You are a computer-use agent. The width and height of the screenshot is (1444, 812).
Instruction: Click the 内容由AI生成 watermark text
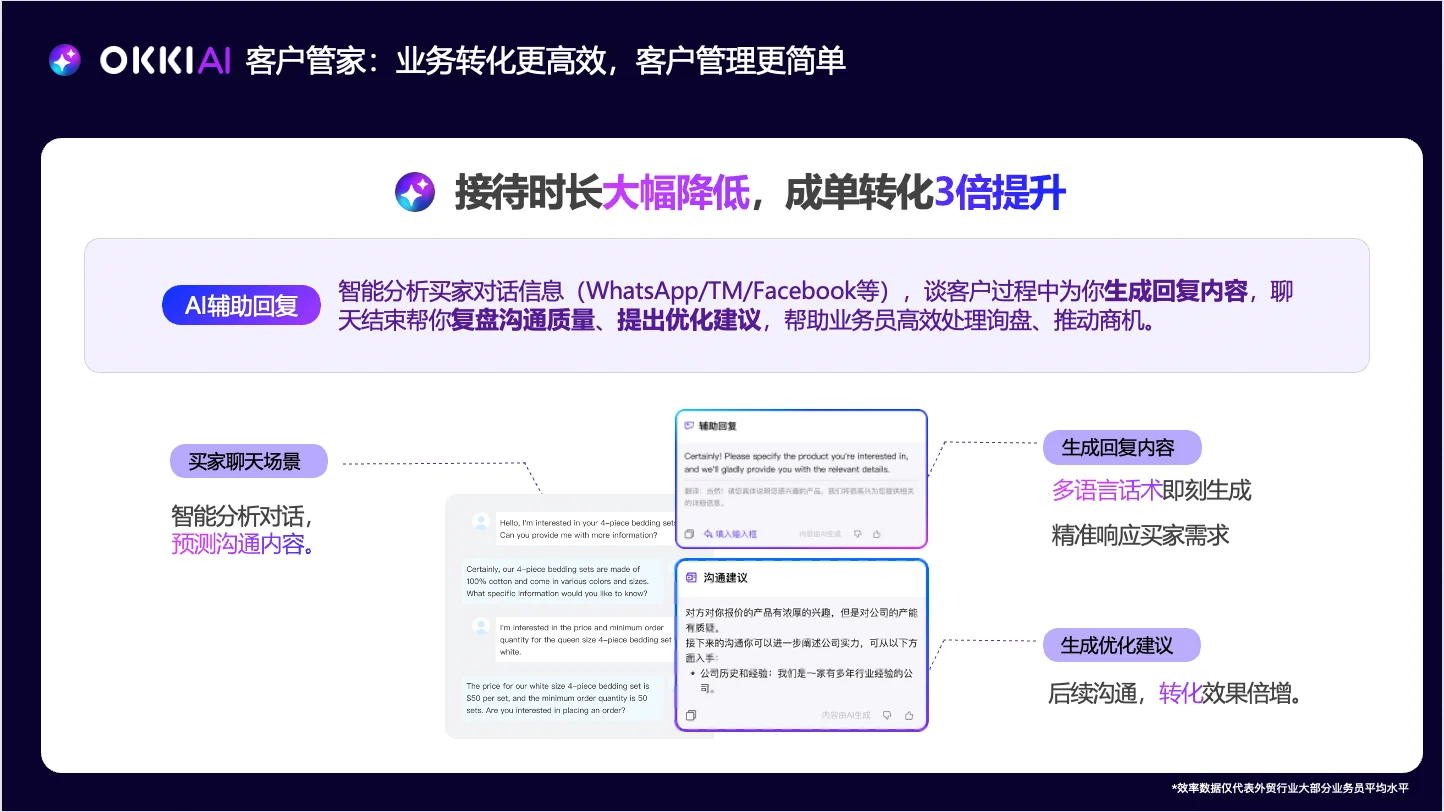(820, 533)
